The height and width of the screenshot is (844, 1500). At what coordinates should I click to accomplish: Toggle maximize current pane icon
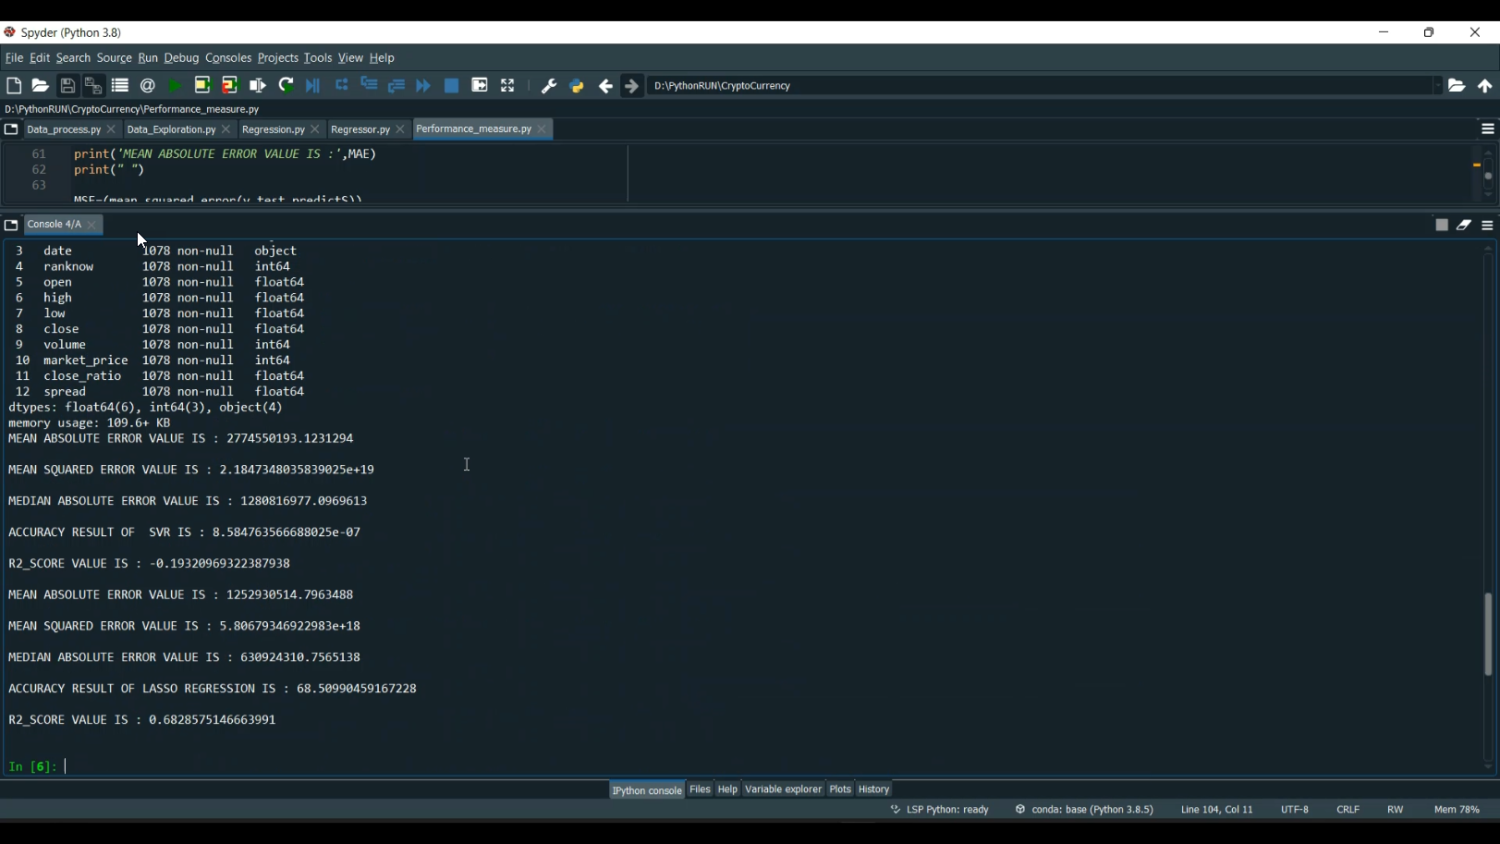tap(508, 86)
